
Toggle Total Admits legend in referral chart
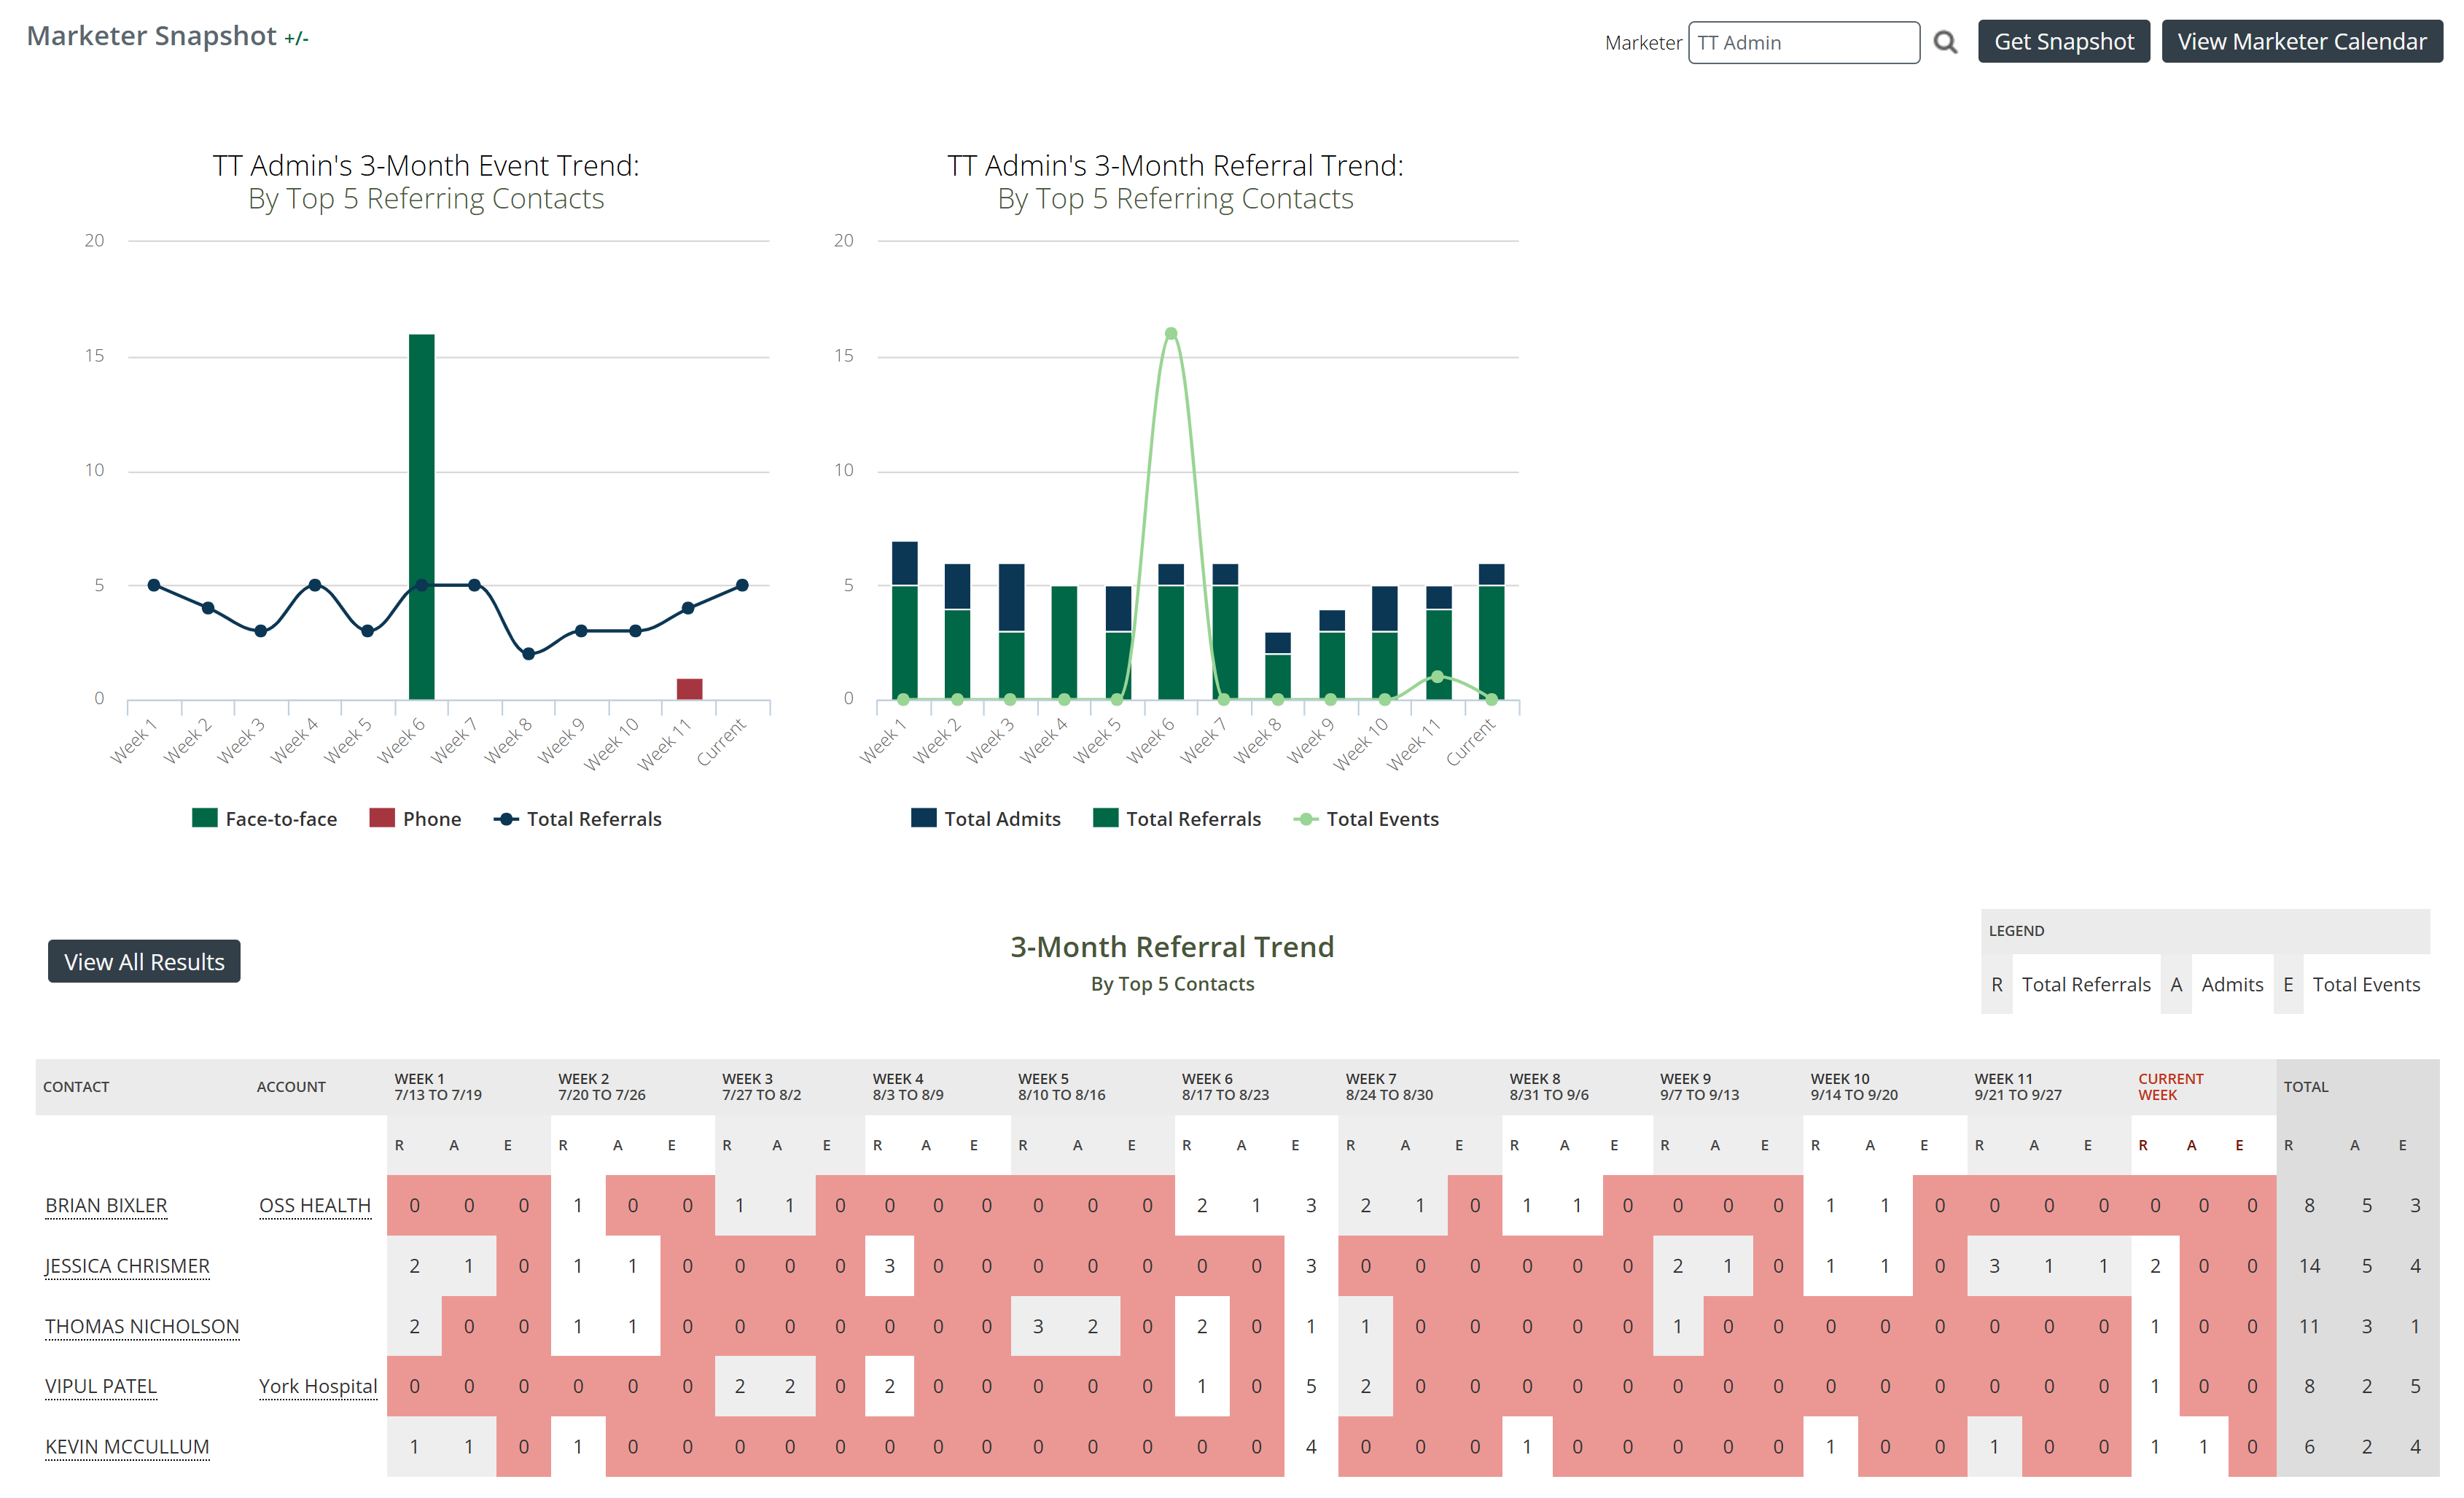tap(986, 819)
